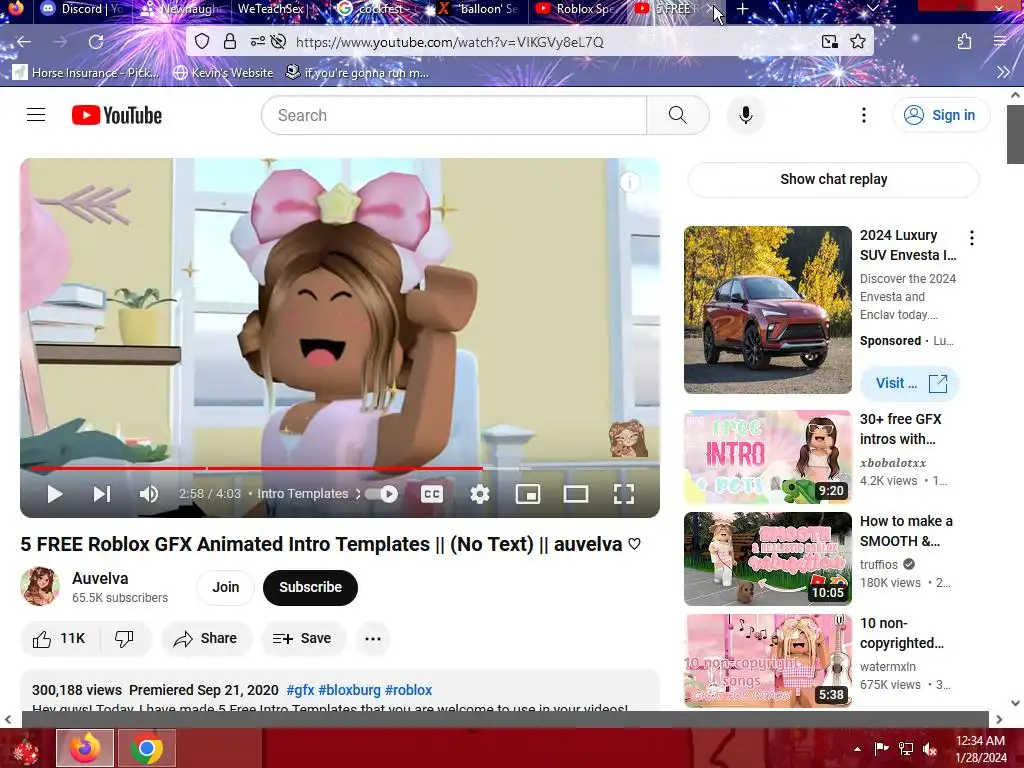Switch to Roblox Spe tab

pyautogui.click(x=578, y=8)
